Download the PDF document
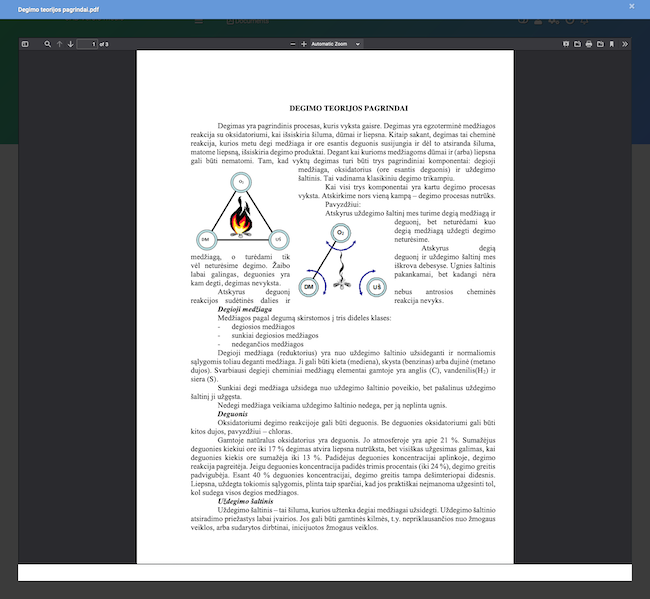Viewport: 650px width, 599px height. 600,44
